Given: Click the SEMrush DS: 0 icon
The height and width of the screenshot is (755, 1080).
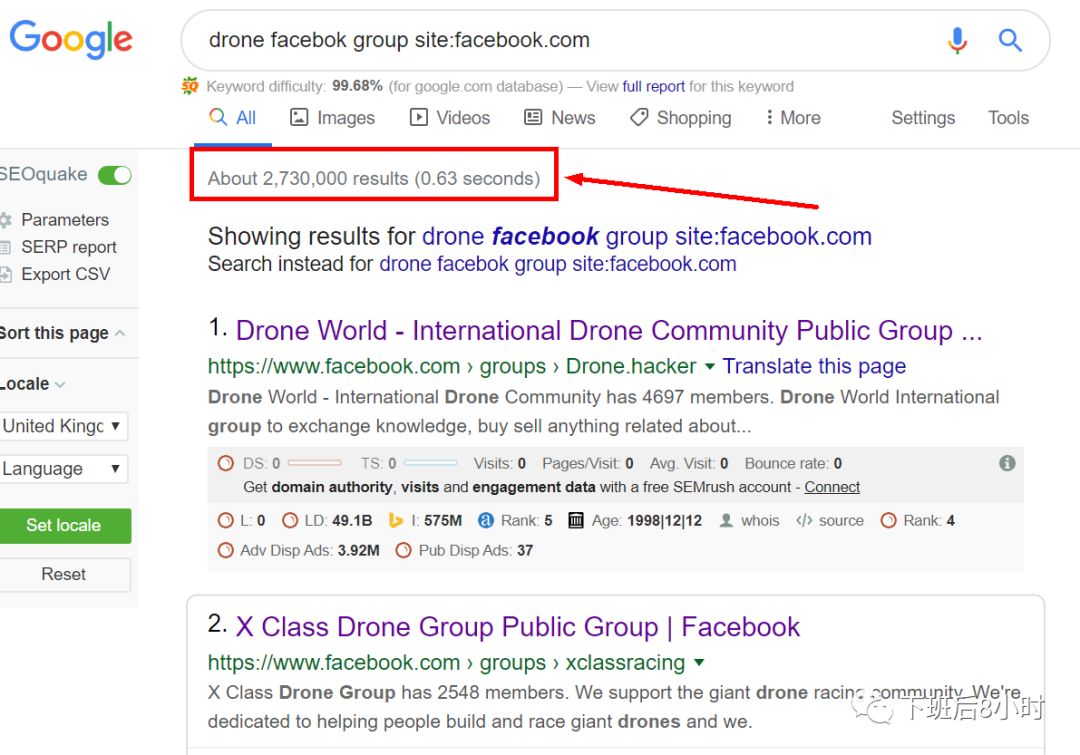Looking at the screenshot, I should point(225,463).
